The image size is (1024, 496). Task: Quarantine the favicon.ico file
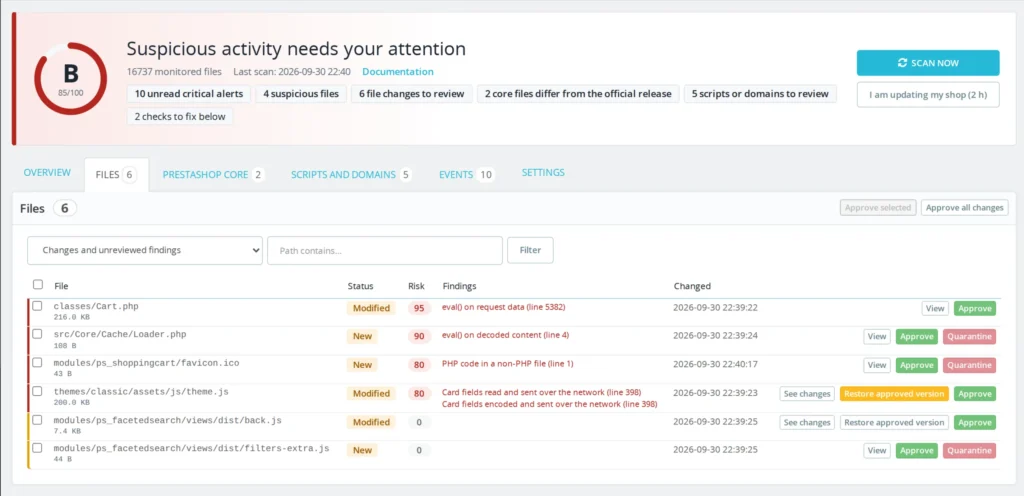click(x=970, y=365)
